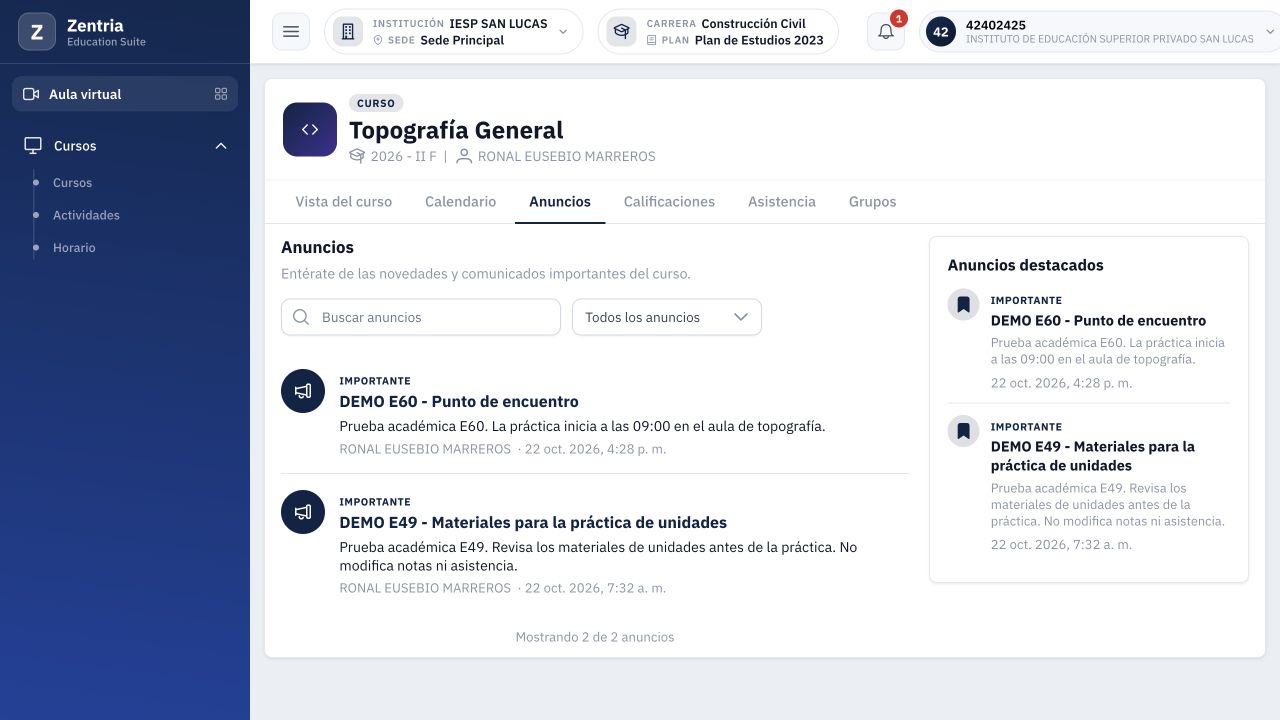Open the DEMO E60 title in the main announcements list
Viewport: 1280px width, 720px height.
(x=459, y=402)
